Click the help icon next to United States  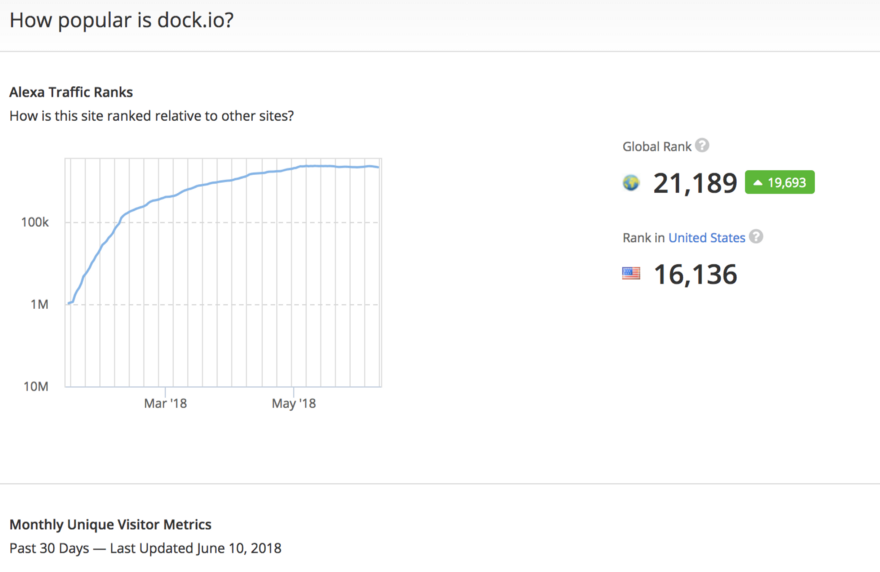[x=756, y=237]
